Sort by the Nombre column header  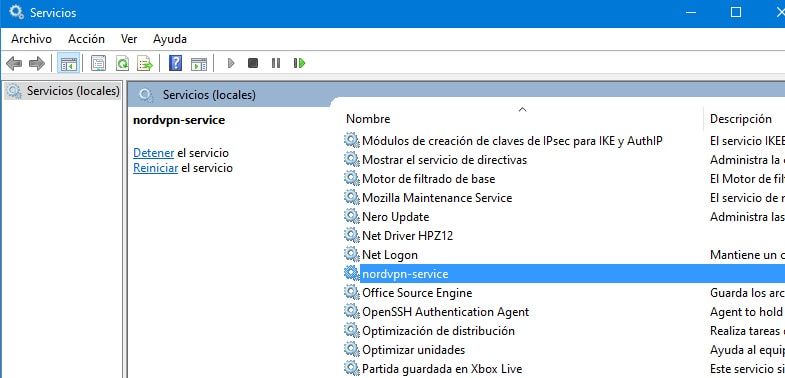(x=368, y=119)
